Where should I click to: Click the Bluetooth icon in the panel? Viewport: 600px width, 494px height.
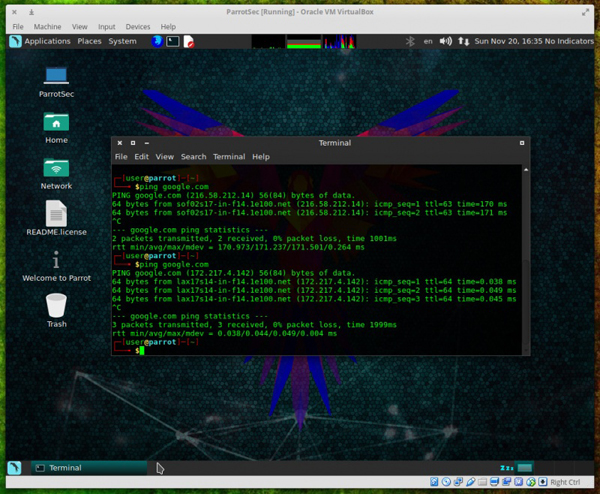409,42
